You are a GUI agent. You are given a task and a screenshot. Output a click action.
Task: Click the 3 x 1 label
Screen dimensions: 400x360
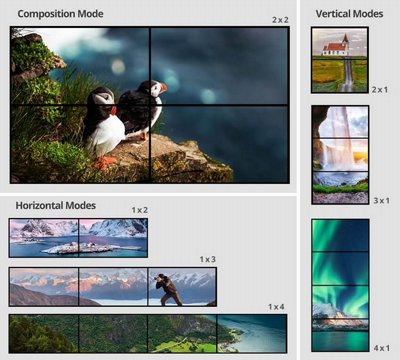click(x=382, y=201)
